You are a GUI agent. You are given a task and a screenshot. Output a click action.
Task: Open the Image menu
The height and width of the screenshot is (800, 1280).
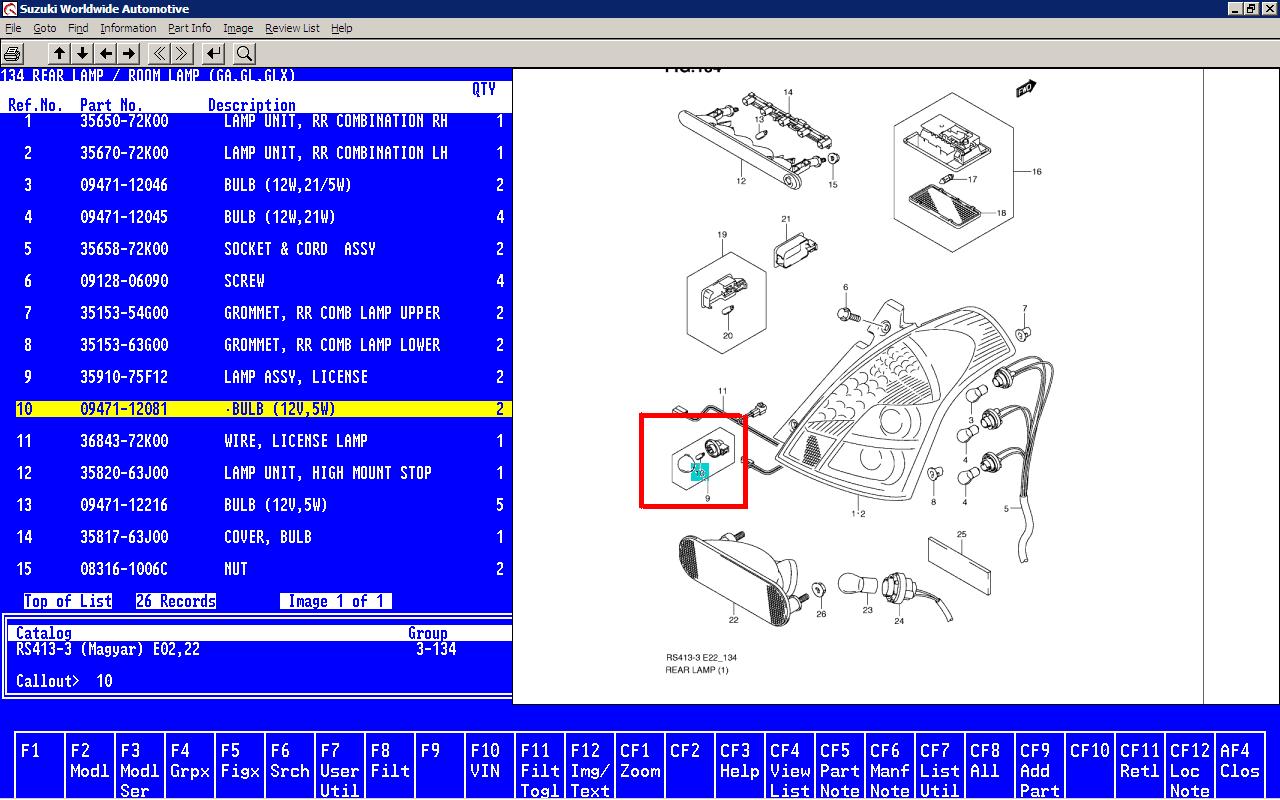point(238,28)
